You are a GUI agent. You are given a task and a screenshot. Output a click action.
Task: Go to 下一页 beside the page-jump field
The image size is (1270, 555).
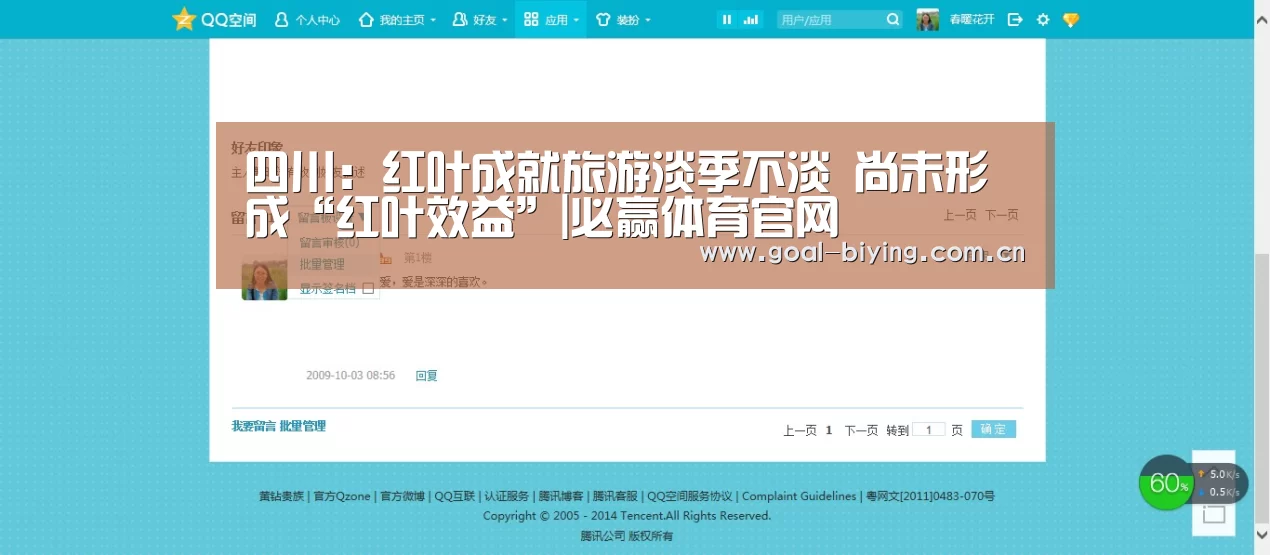861,430
